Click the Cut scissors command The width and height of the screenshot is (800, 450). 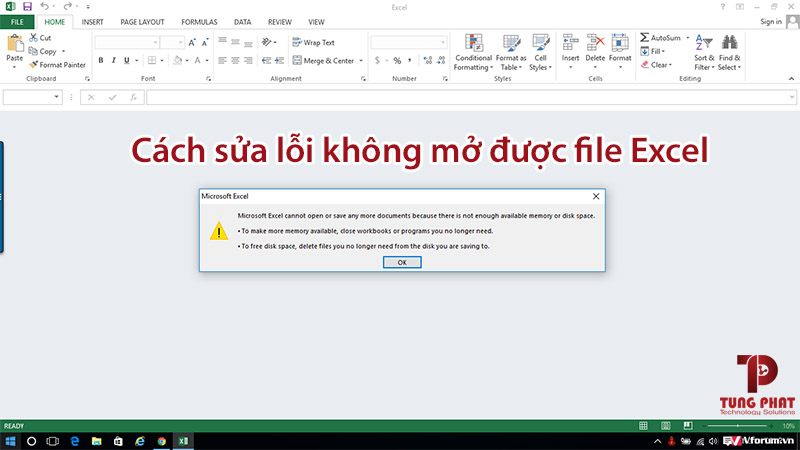click(x=40, y=38)
